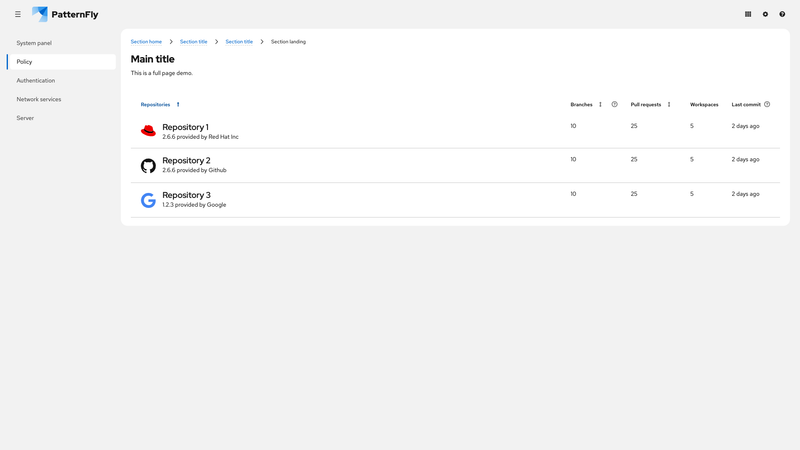This screenshot has width=800, height=450.
Task: Go to Network services section
Action: click(x=39, y=99)
